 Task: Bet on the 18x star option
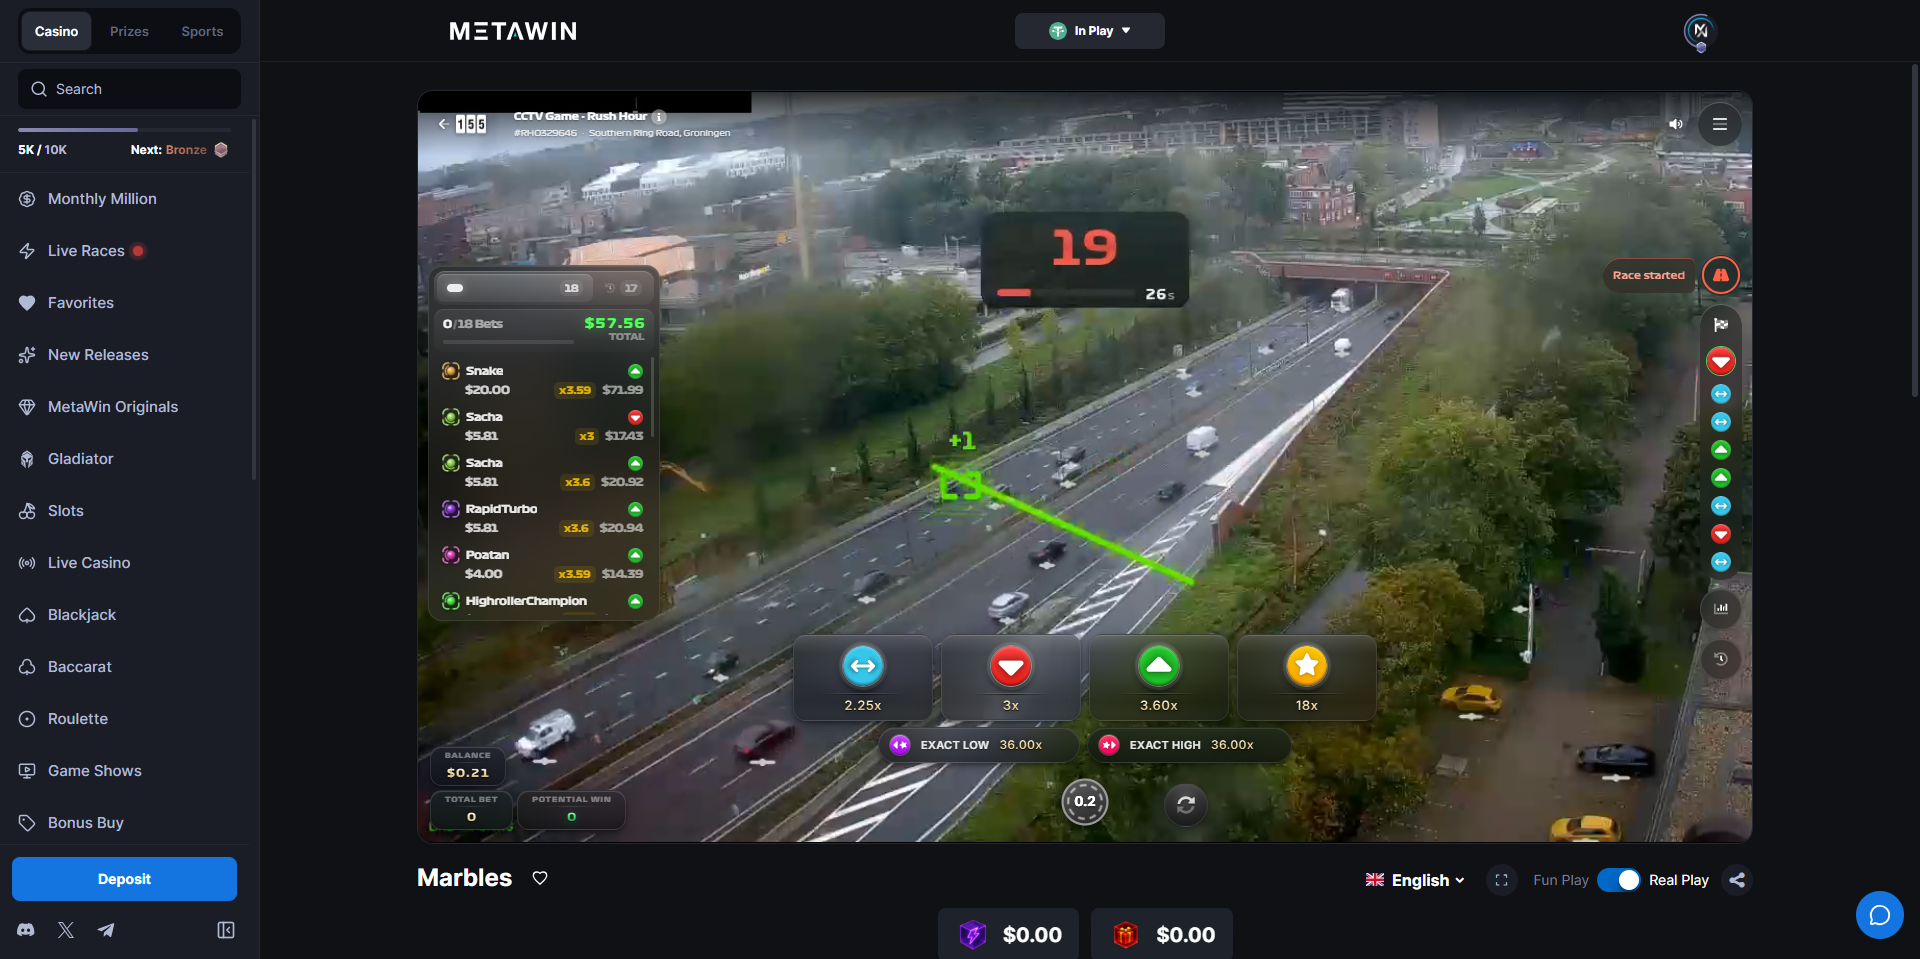[x=1307, y=679]
